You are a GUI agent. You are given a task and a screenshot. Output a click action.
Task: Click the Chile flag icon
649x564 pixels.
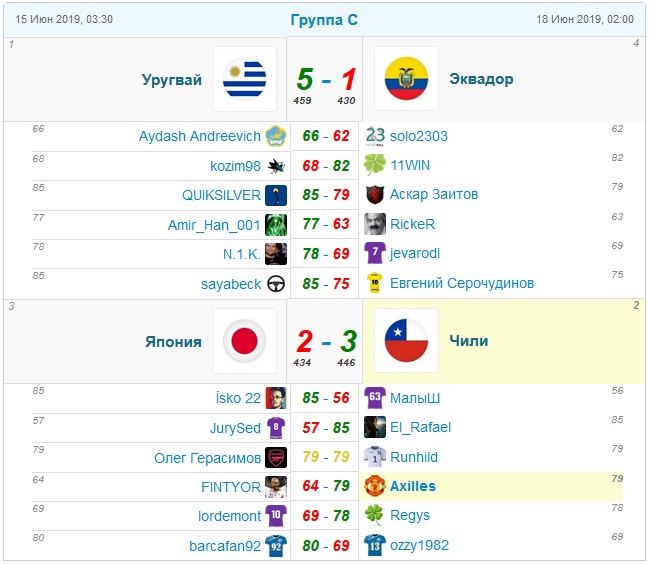tap(406, 341)
